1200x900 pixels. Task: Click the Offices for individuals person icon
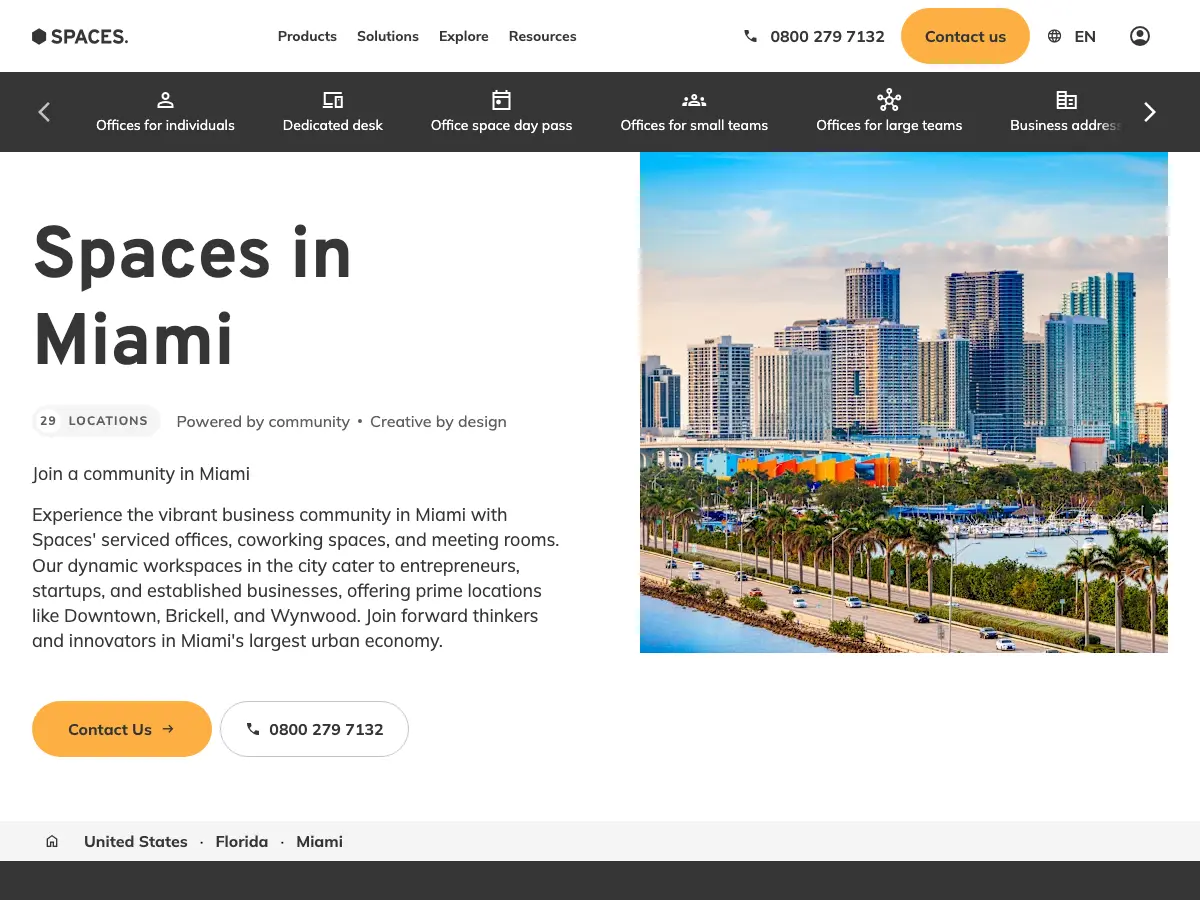point(166,100)
